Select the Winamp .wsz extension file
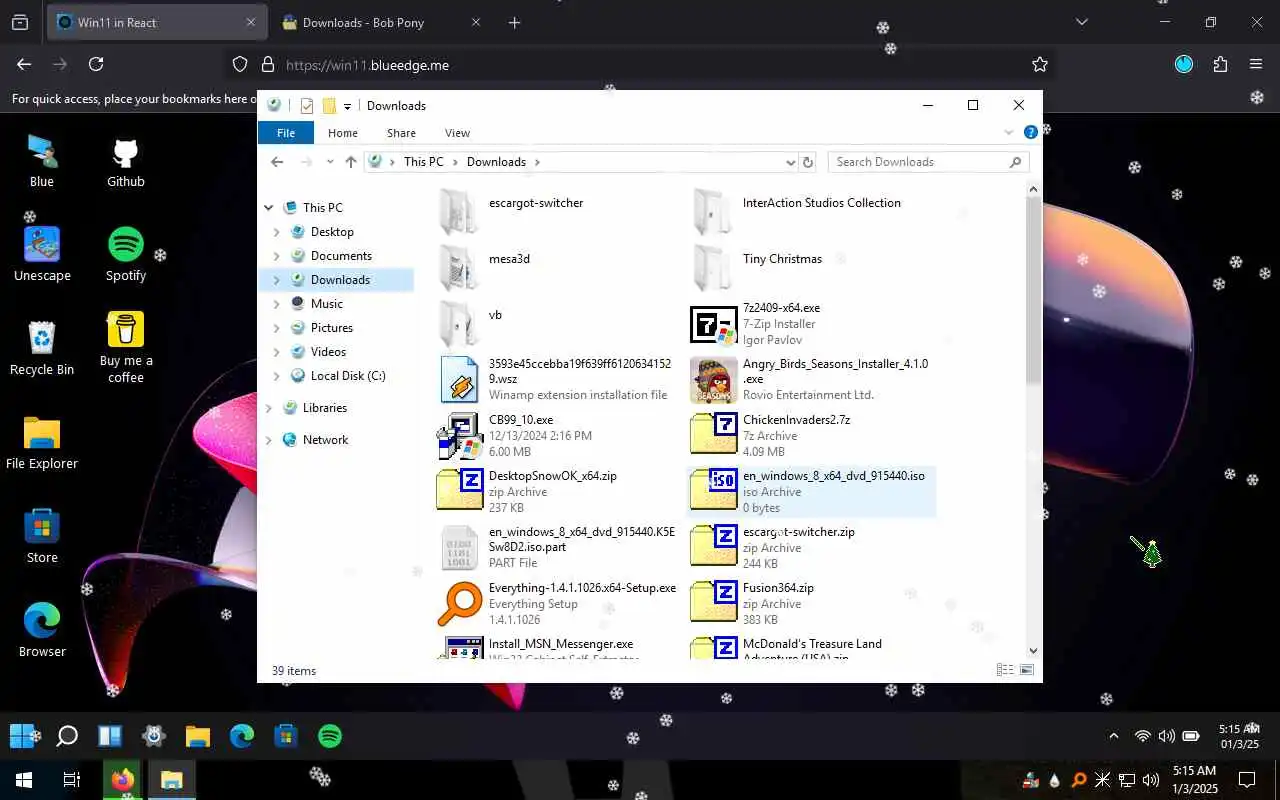The image size is (1280, 800). (x=557, y=380)
